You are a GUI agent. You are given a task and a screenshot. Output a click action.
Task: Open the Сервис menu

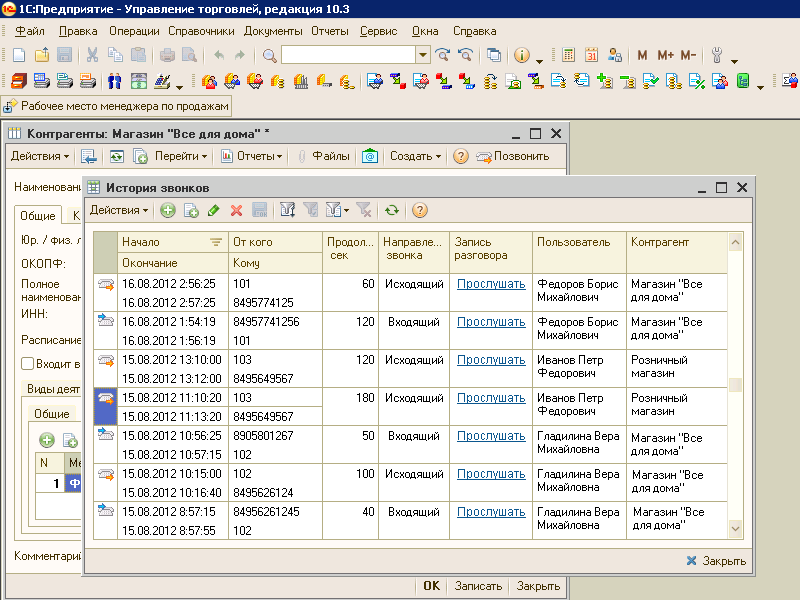tap(378, 31)
